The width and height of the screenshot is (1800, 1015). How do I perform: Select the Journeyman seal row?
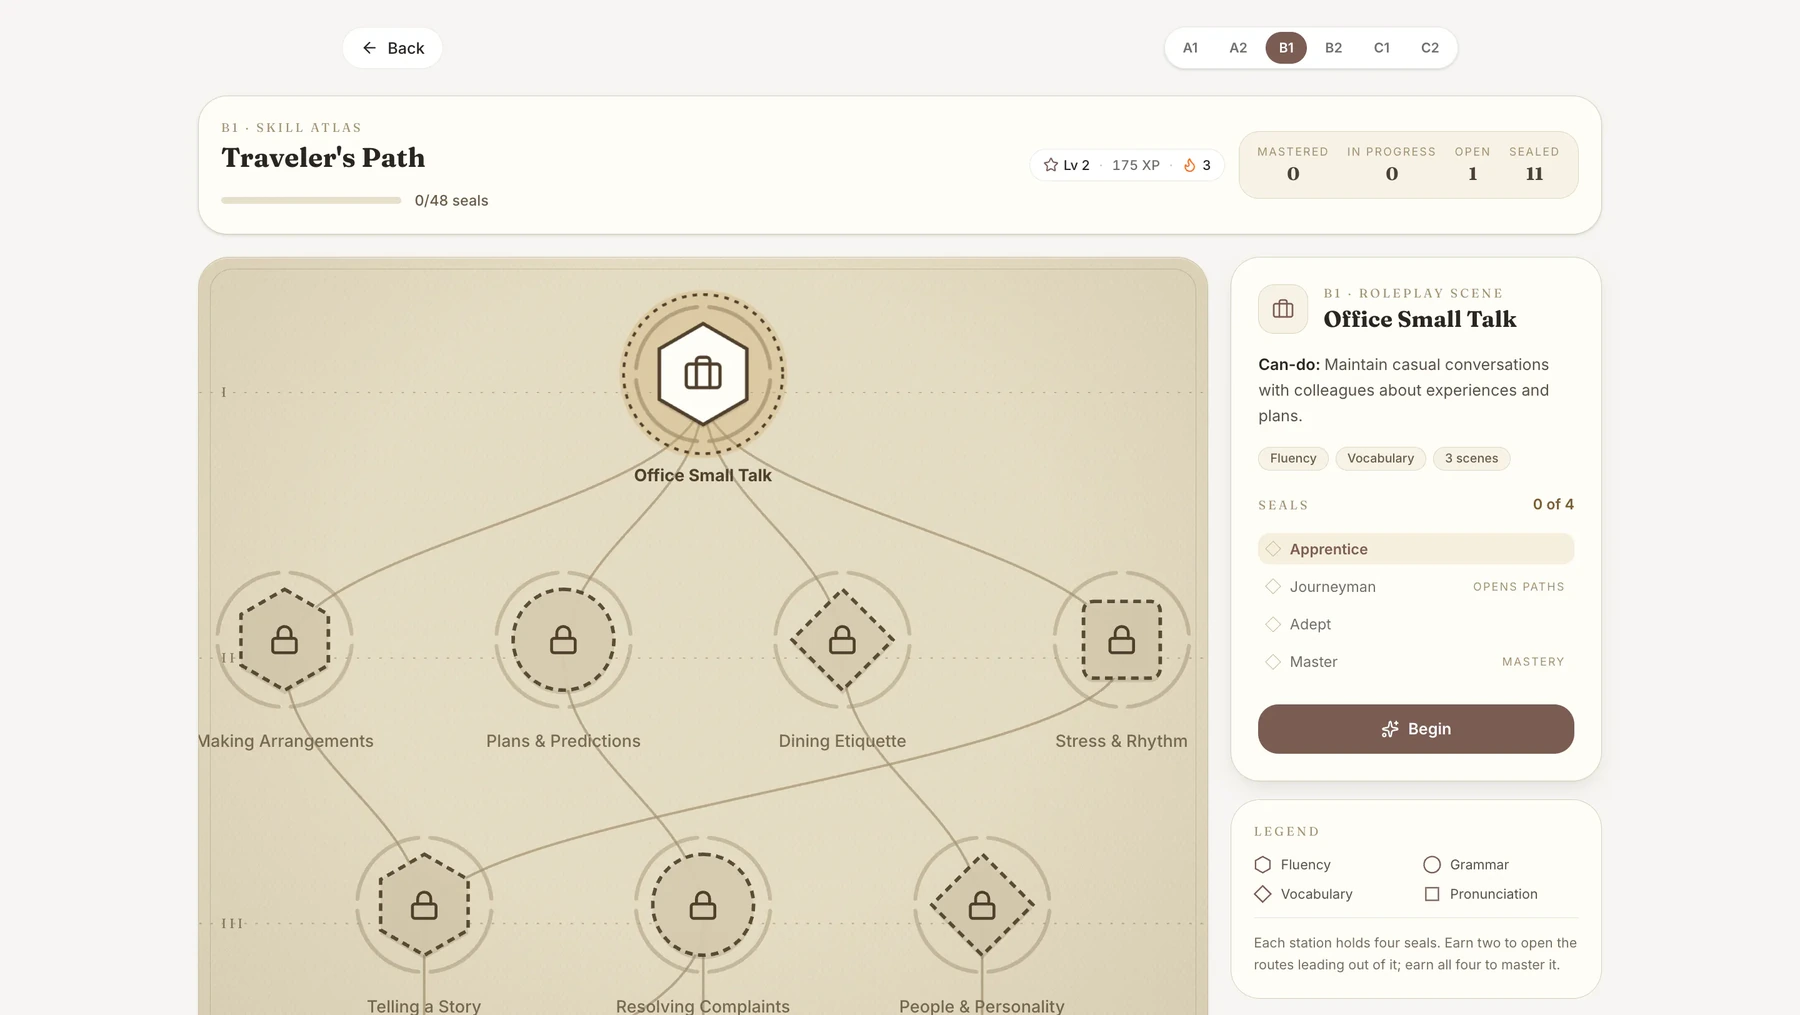1416,587
